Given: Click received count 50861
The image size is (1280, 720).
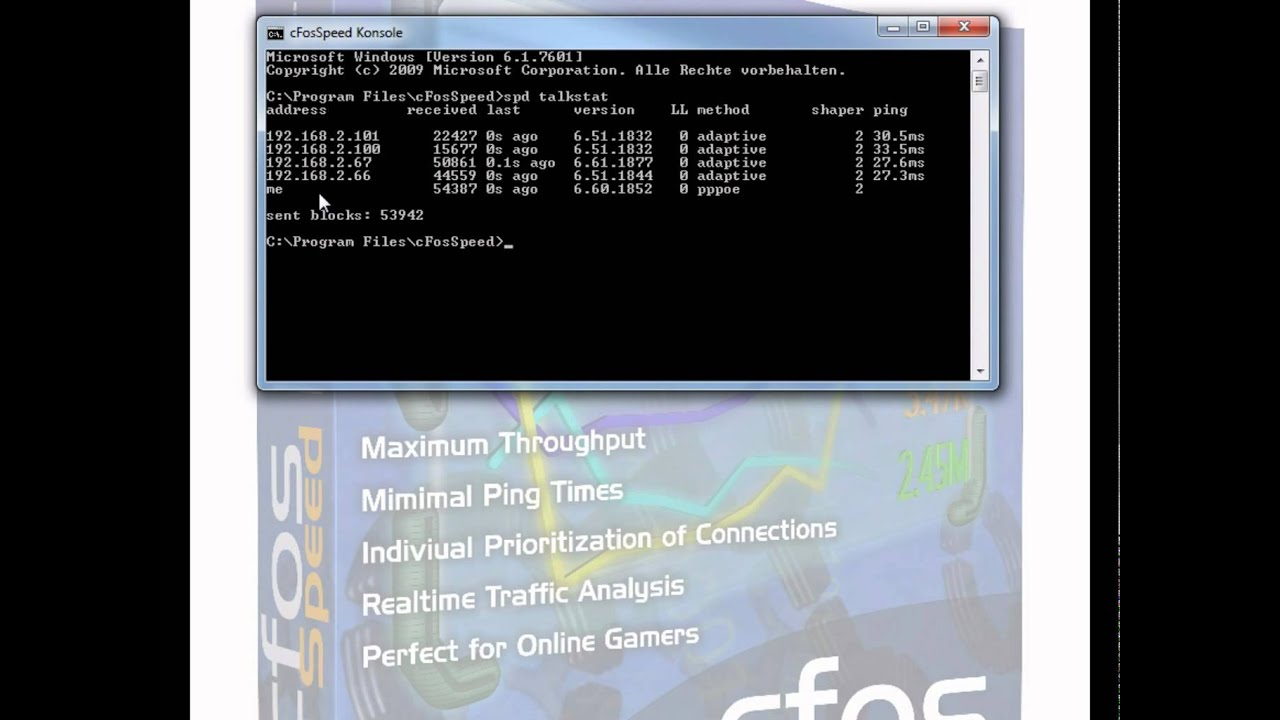Looking at the screenshot, I should coord(455,162).
